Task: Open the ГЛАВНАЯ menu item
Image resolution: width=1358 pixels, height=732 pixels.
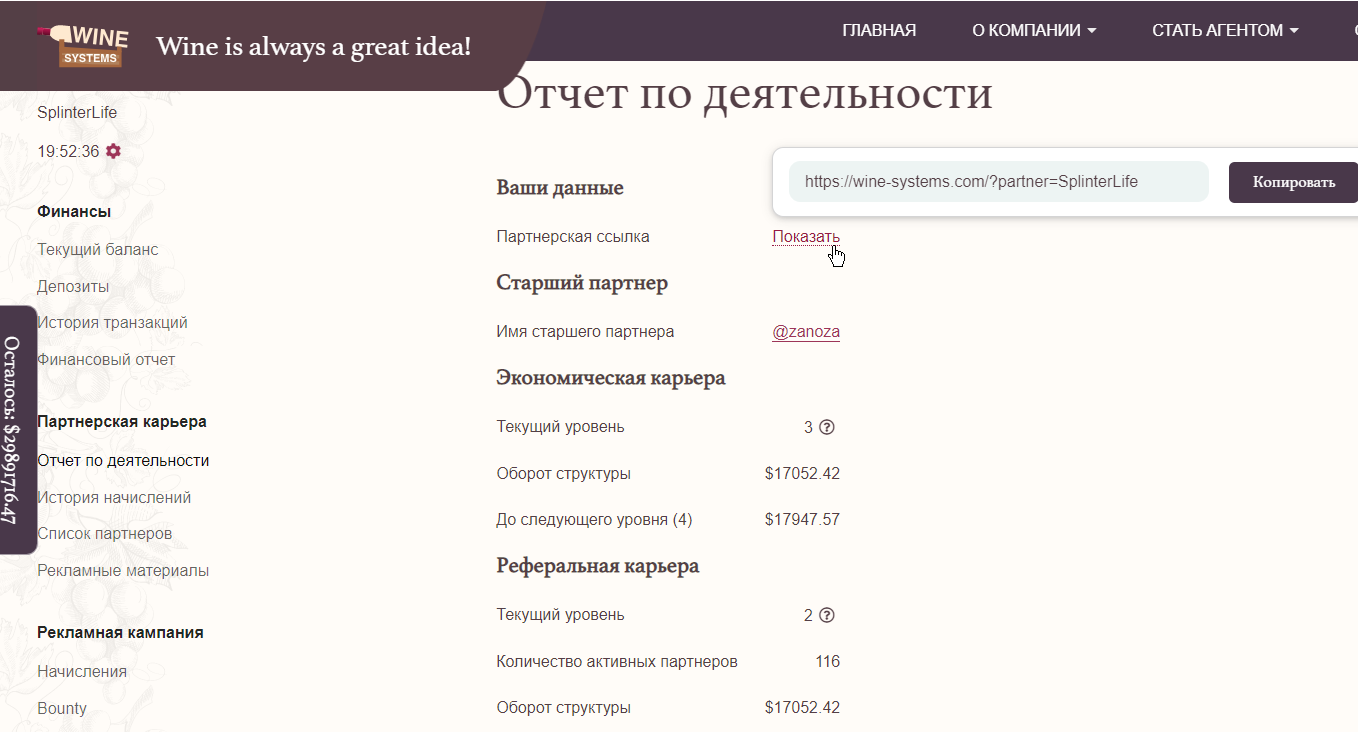Action: (879, 30)
